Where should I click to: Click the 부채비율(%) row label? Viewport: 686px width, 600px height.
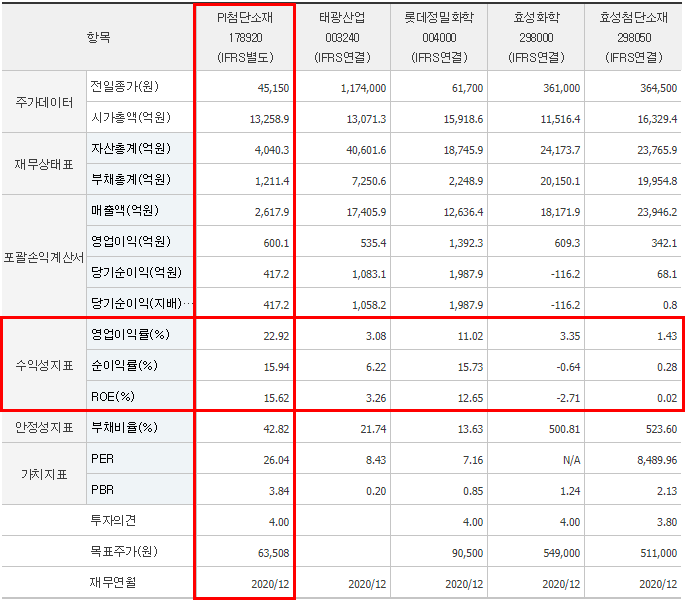coord(124,428)
